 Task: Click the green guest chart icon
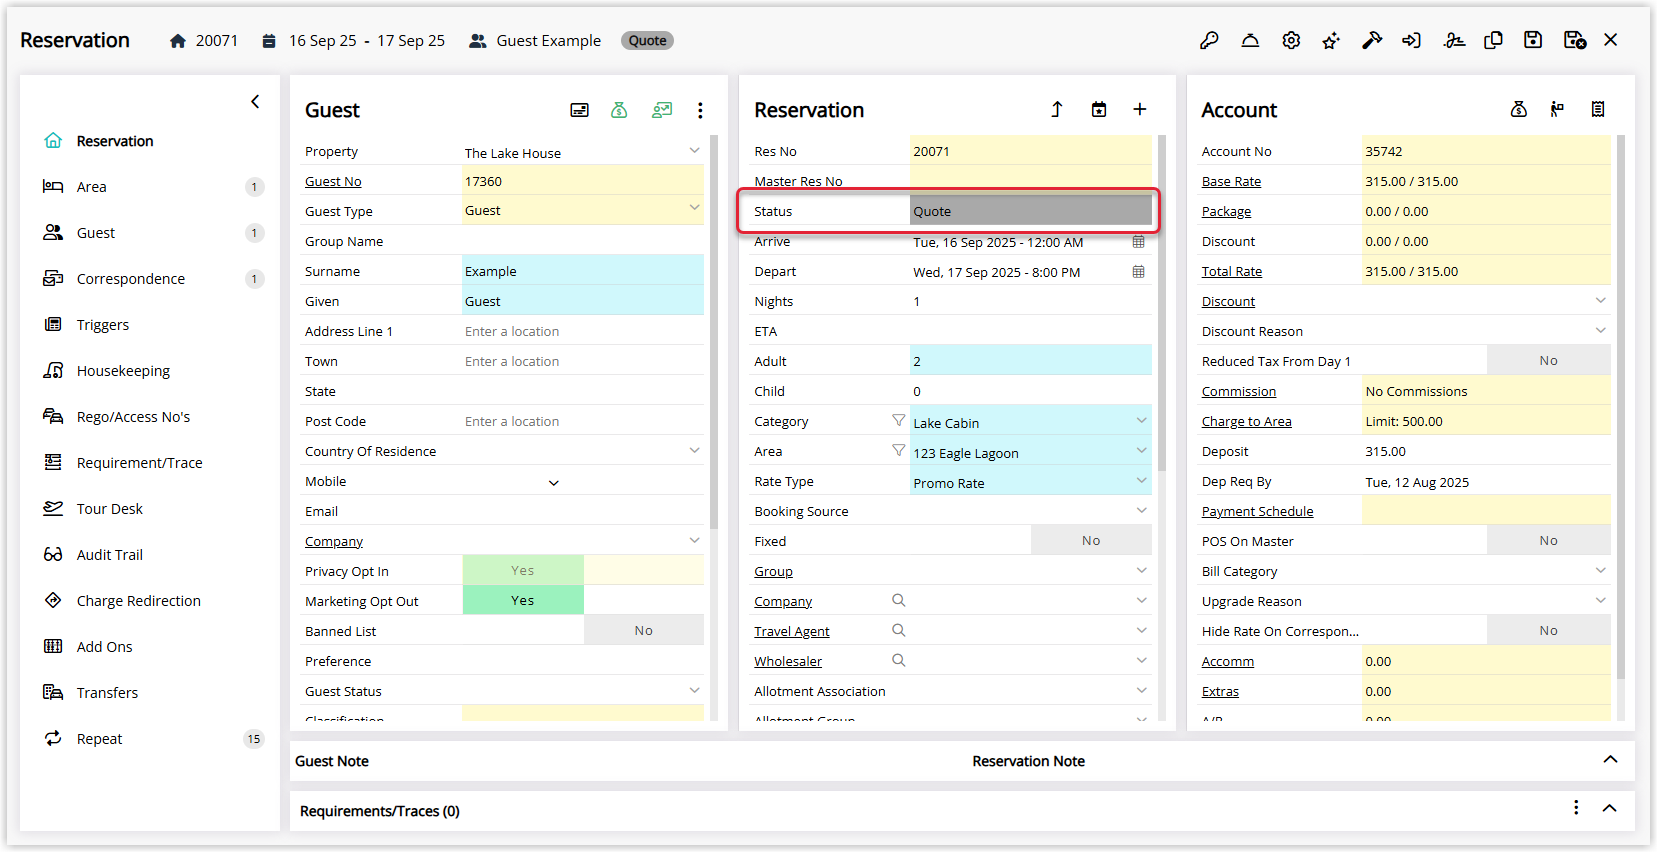click(661, 110)
